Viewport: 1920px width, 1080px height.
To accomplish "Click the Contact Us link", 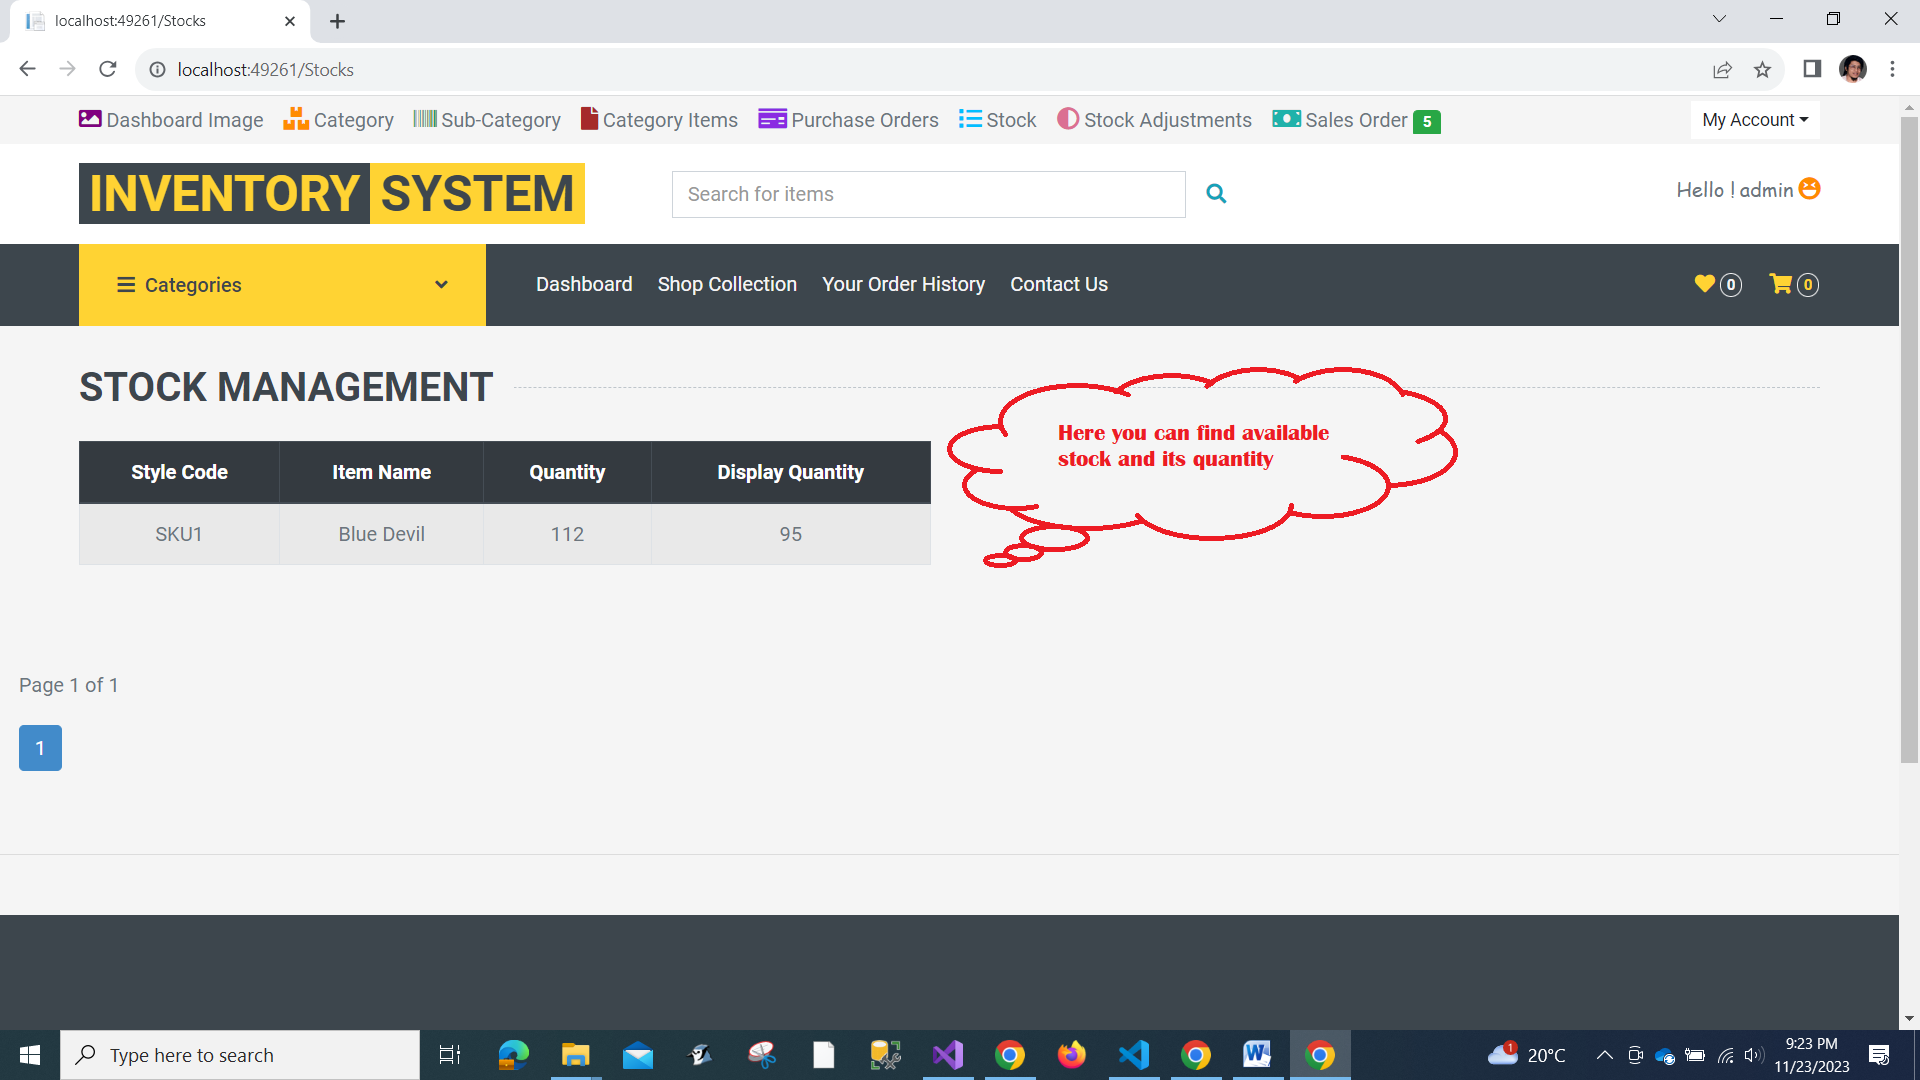I will tap(1059, 284).
